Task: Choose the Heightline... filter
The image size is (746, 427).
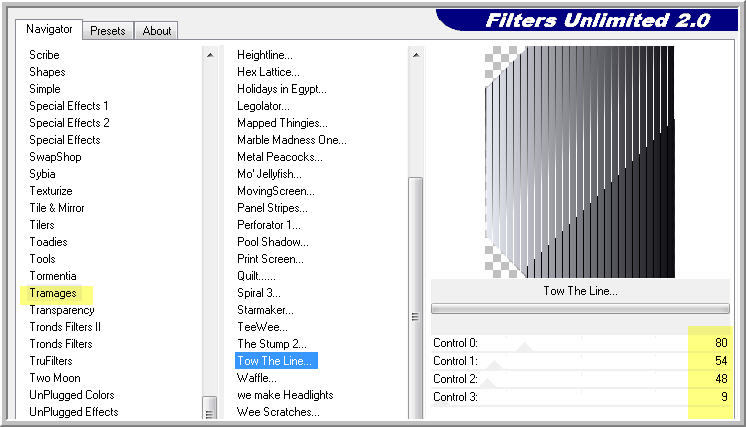Action: [265, 55]
